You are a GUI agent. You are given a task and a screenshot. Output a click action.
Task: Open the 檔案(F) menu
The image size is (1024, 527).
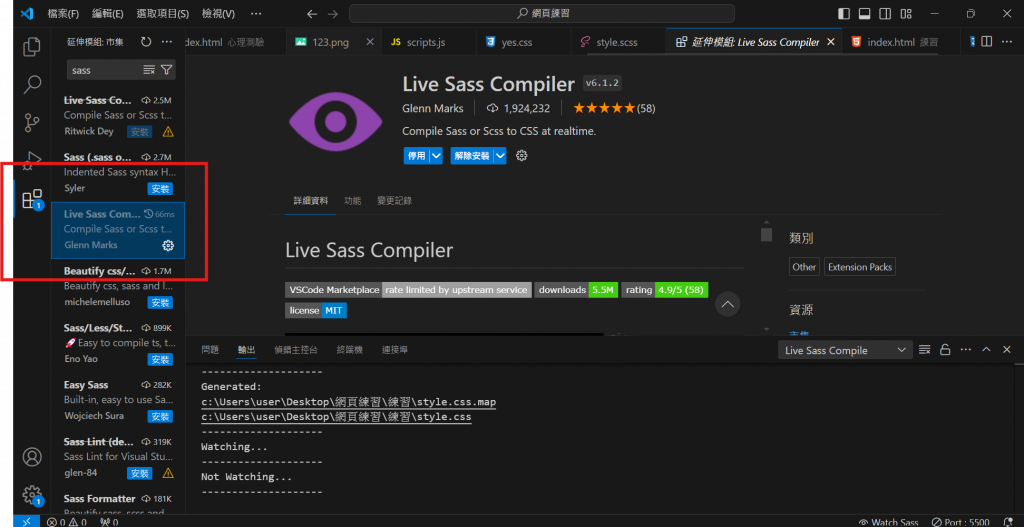pyautogui.click(x=63, y=14)
